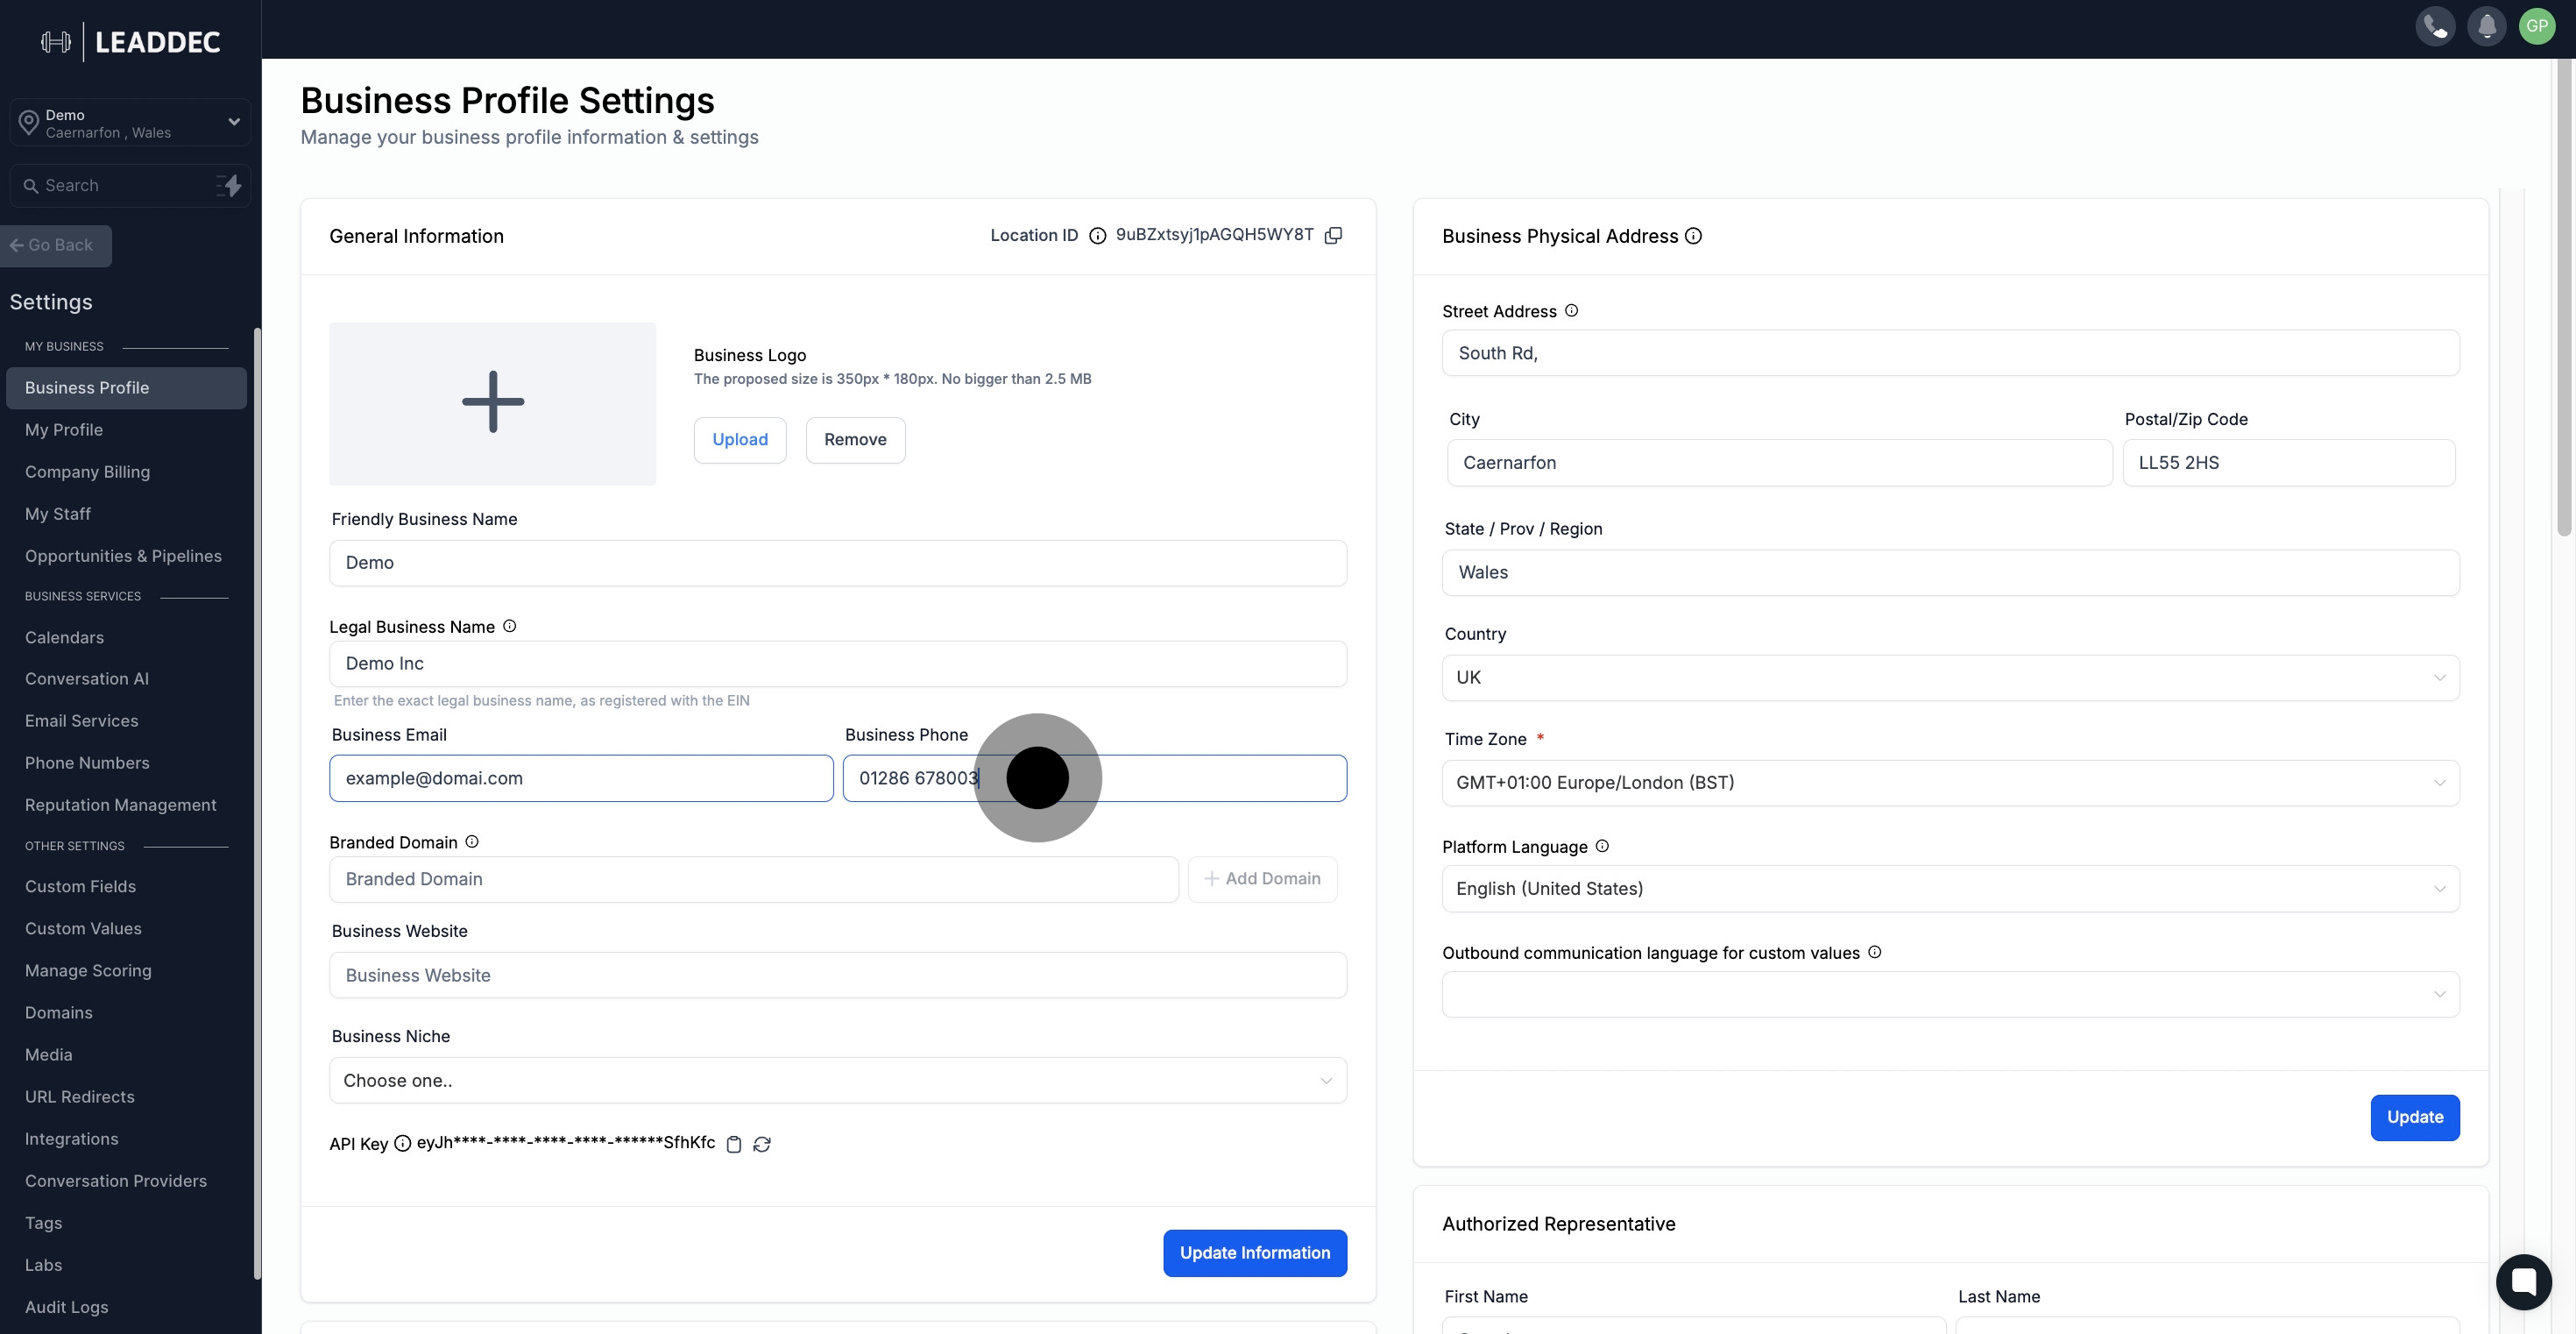The image size is (2576, 1334).
Task: Click the LEADDEC logo
Action: 131,42
